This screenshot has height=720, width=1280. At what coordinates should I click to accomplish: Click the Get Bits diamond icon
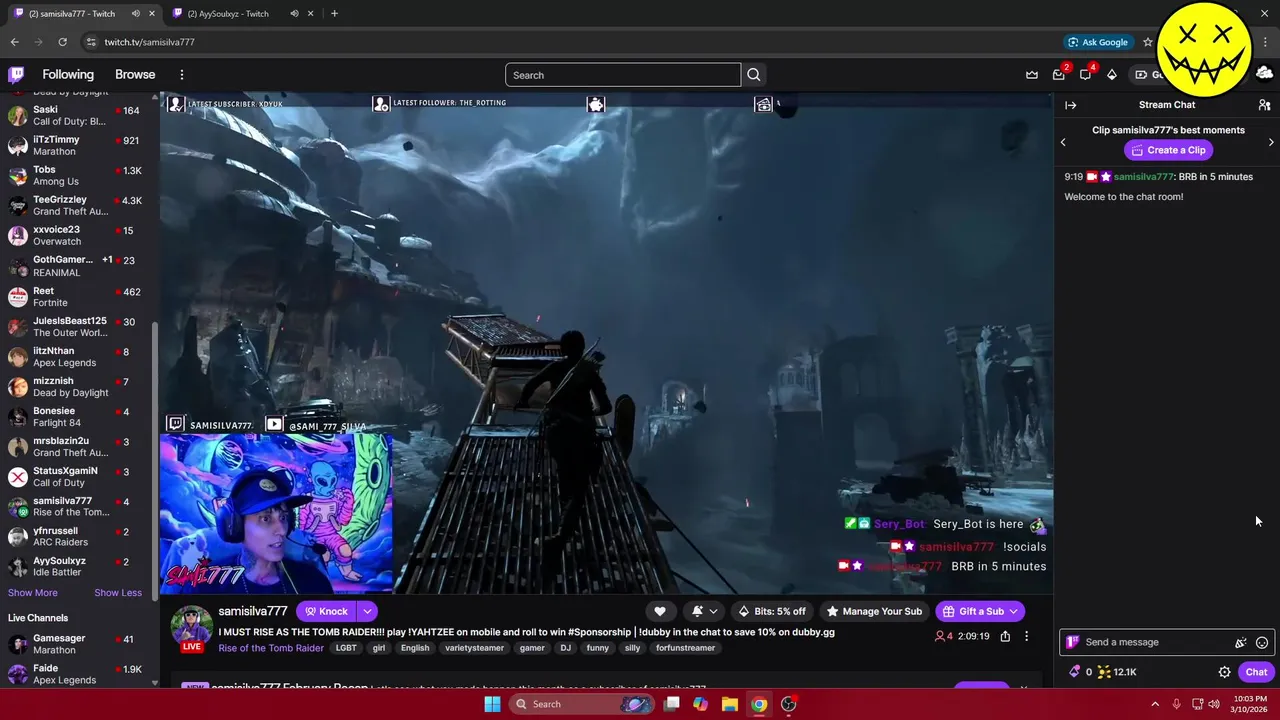click(x=1111, y=75)
